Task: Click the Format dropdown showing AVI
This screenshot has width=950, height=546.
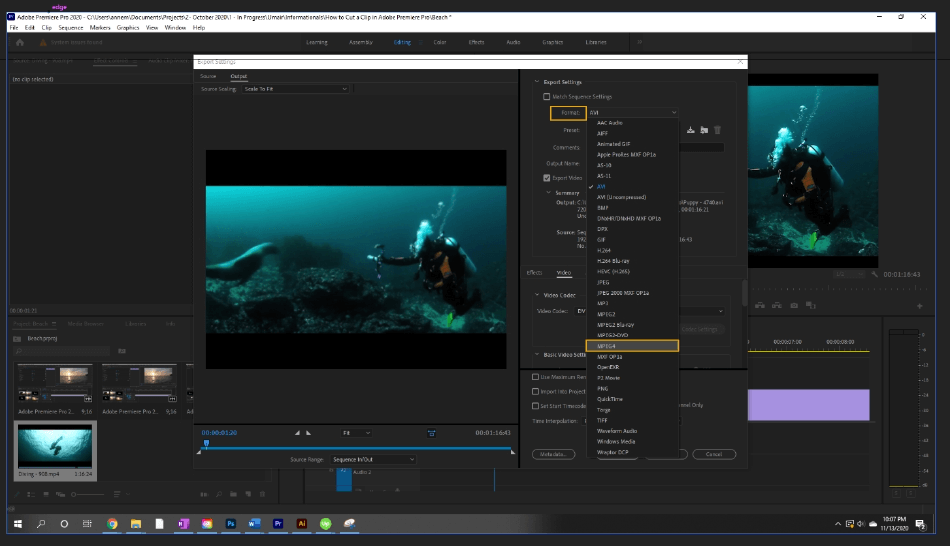Action: pos(632,113)
